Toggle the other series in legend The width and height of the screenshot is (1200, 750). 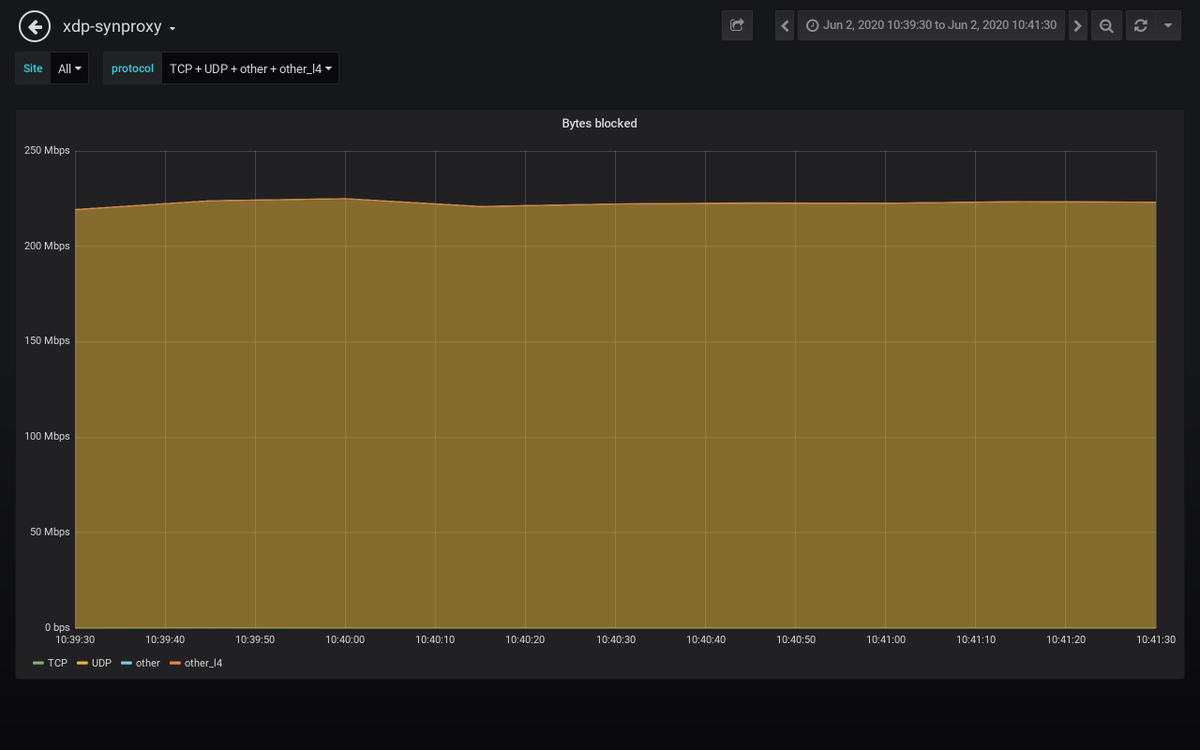pos(146,662)
